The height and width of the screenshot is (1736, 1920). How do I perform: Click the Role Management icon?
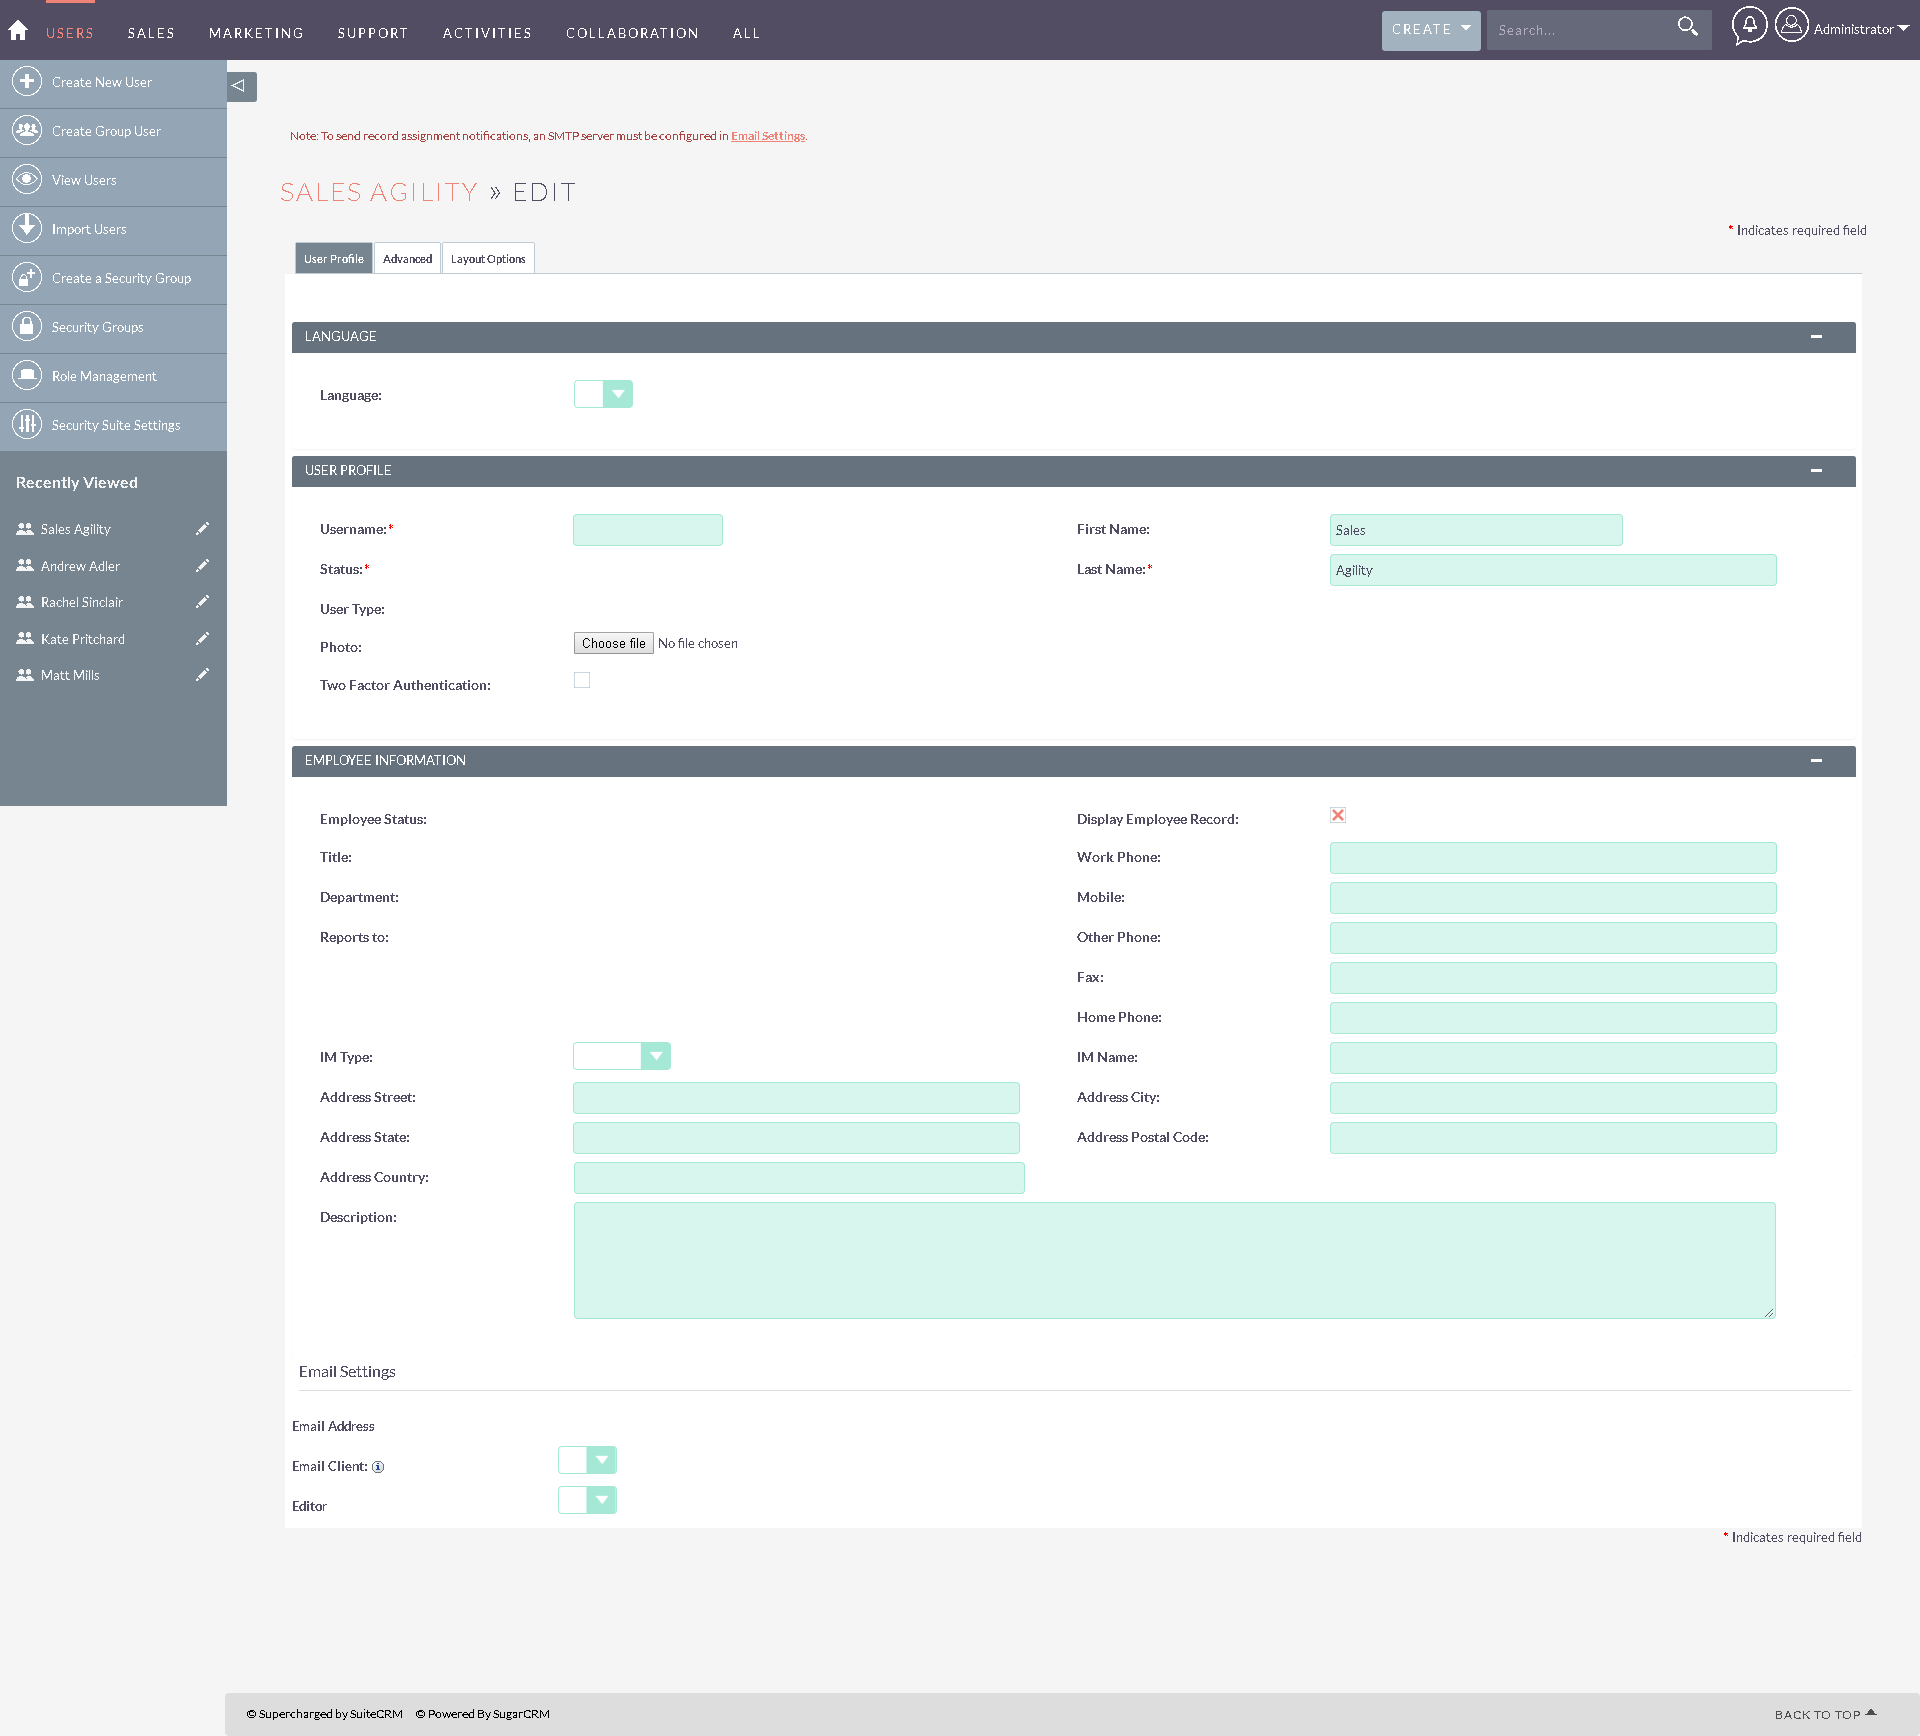pos(26,375)
